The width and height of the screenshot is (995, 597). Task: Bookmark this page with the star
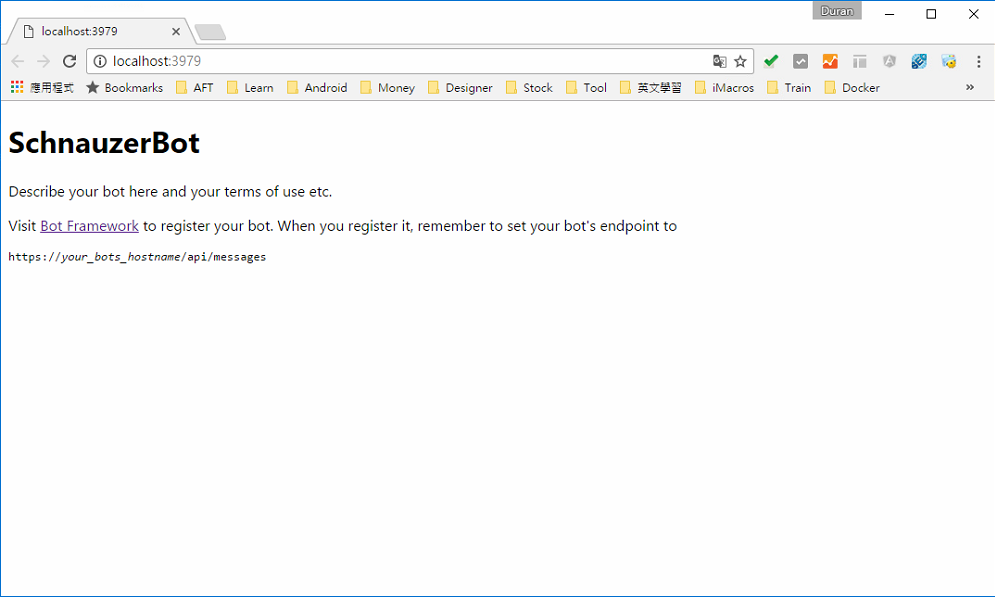(x=740, y=61)
